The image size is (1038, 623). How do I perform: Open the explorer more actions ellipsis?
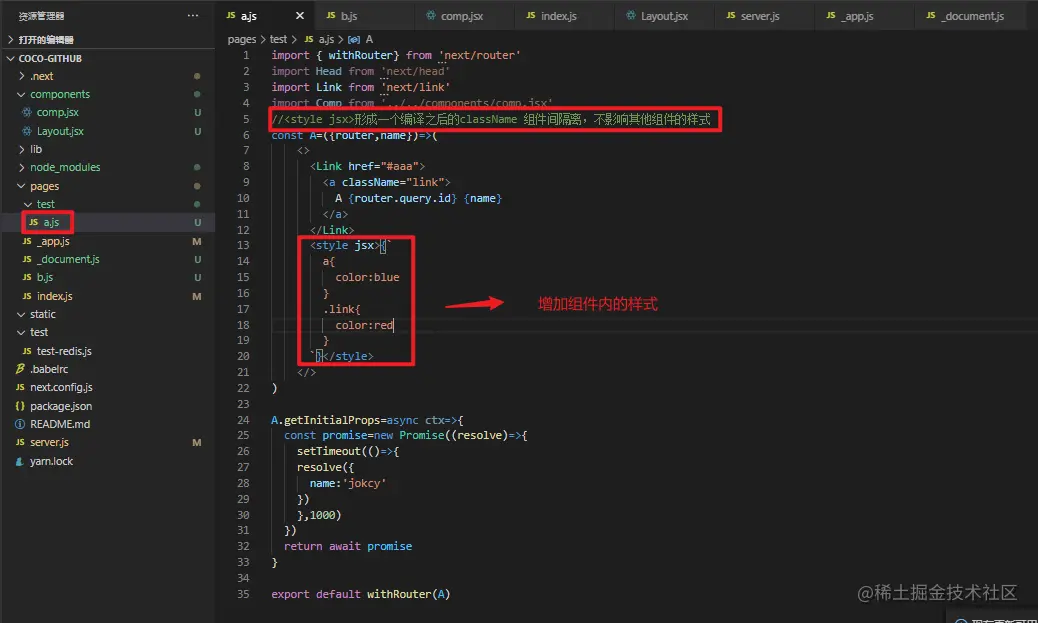(193, 15)
